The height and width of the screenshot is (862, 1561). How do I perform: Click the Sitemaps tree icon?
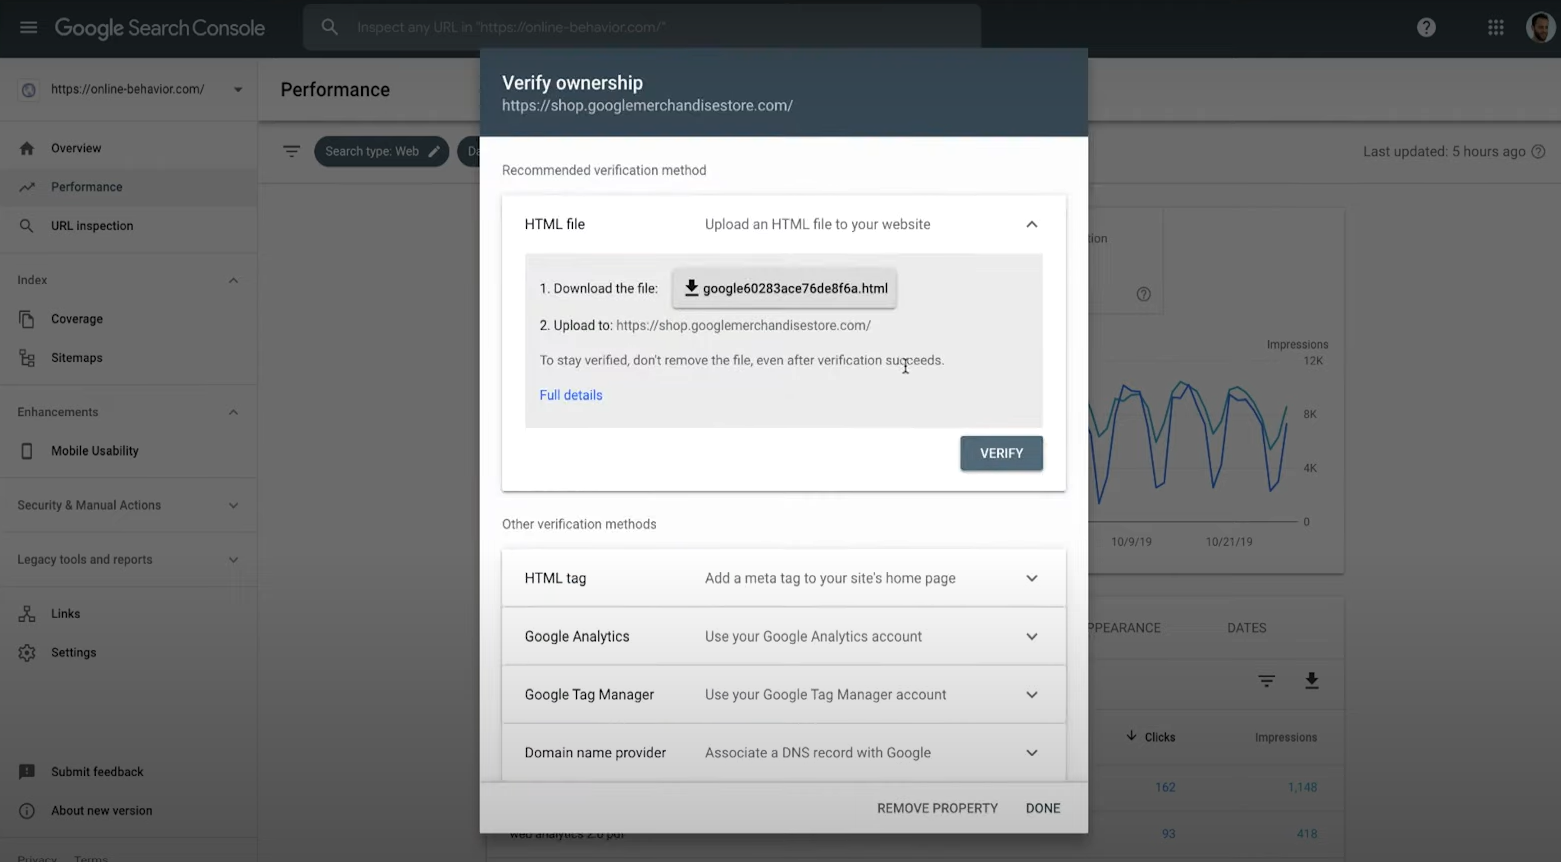click(x=27, y=358)
